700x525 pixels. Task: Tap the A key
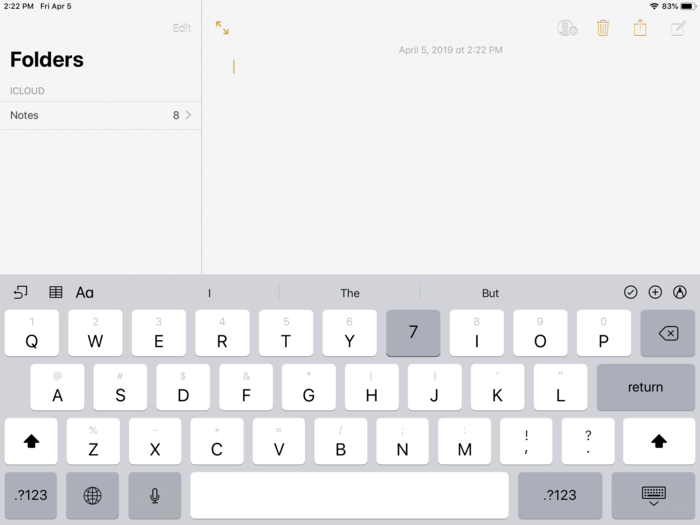point(57,387)
